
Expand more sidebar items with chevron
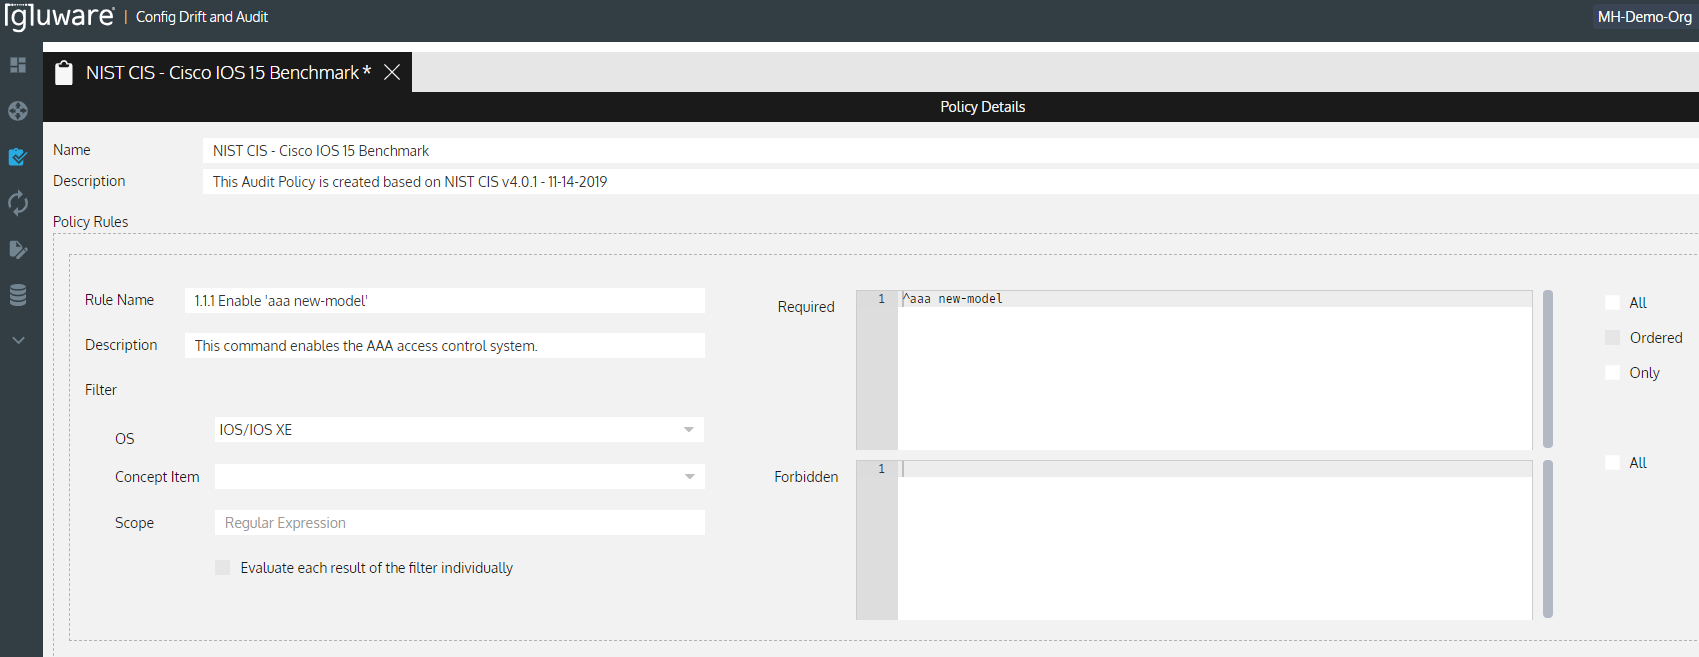(18, 340)
